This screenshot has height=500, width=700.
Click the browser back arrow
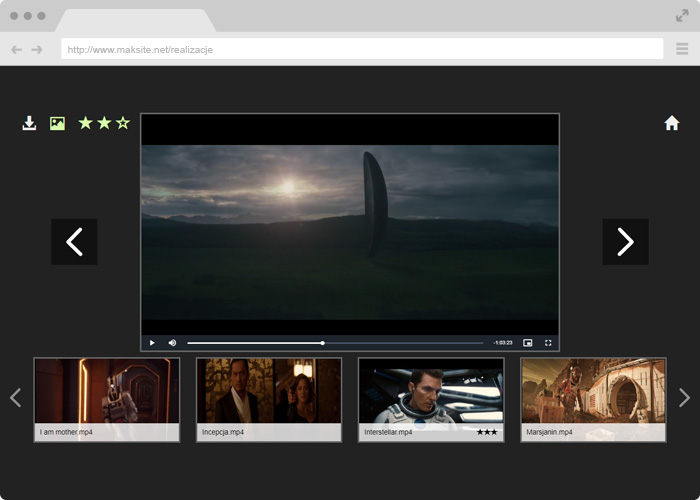click(x=17, y=50)
